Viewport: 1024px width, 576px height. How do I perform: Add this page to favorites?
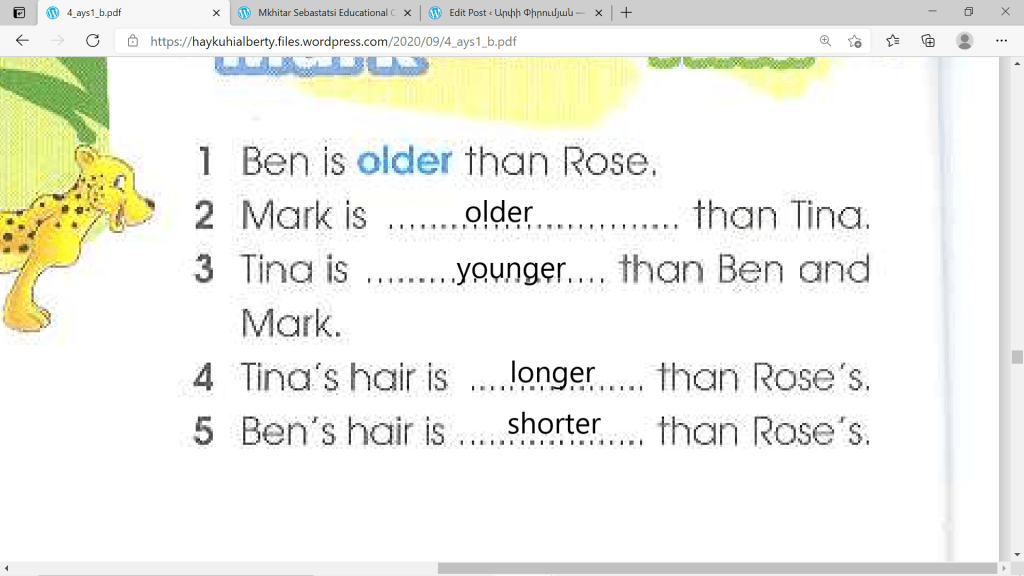[x=855, y=41]
